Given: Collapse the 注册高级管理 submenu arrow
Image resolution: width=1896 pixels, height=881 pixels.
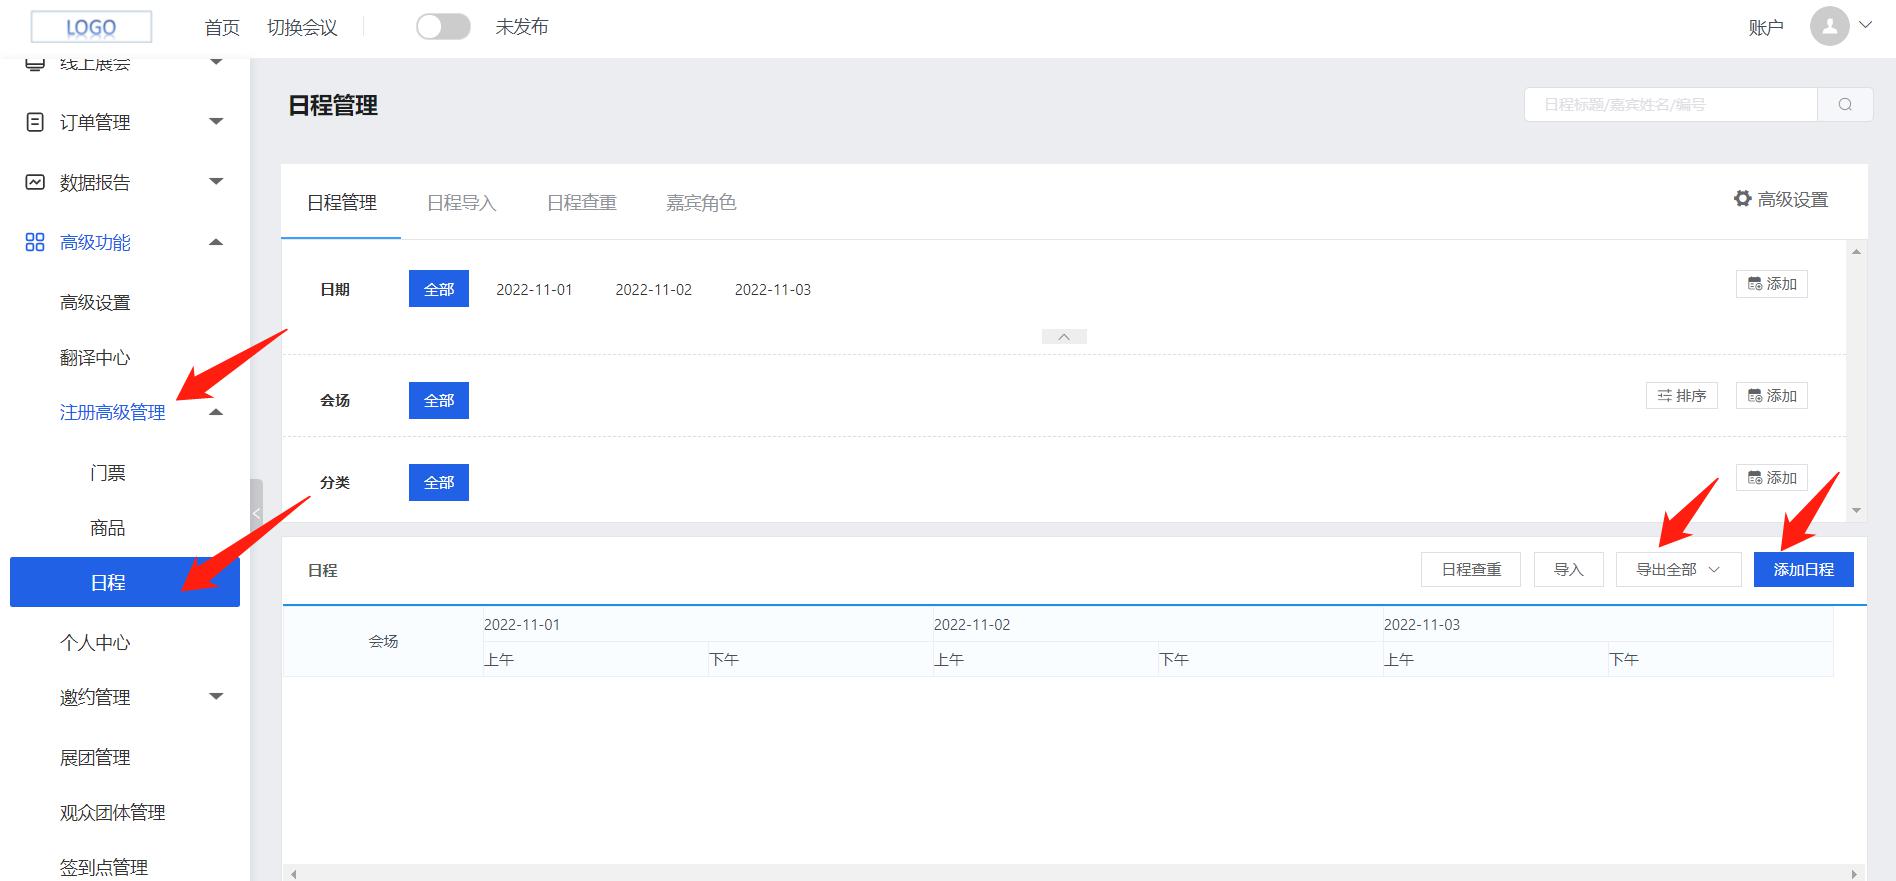Looking at the screenshot, I should [x=216, y=412].
